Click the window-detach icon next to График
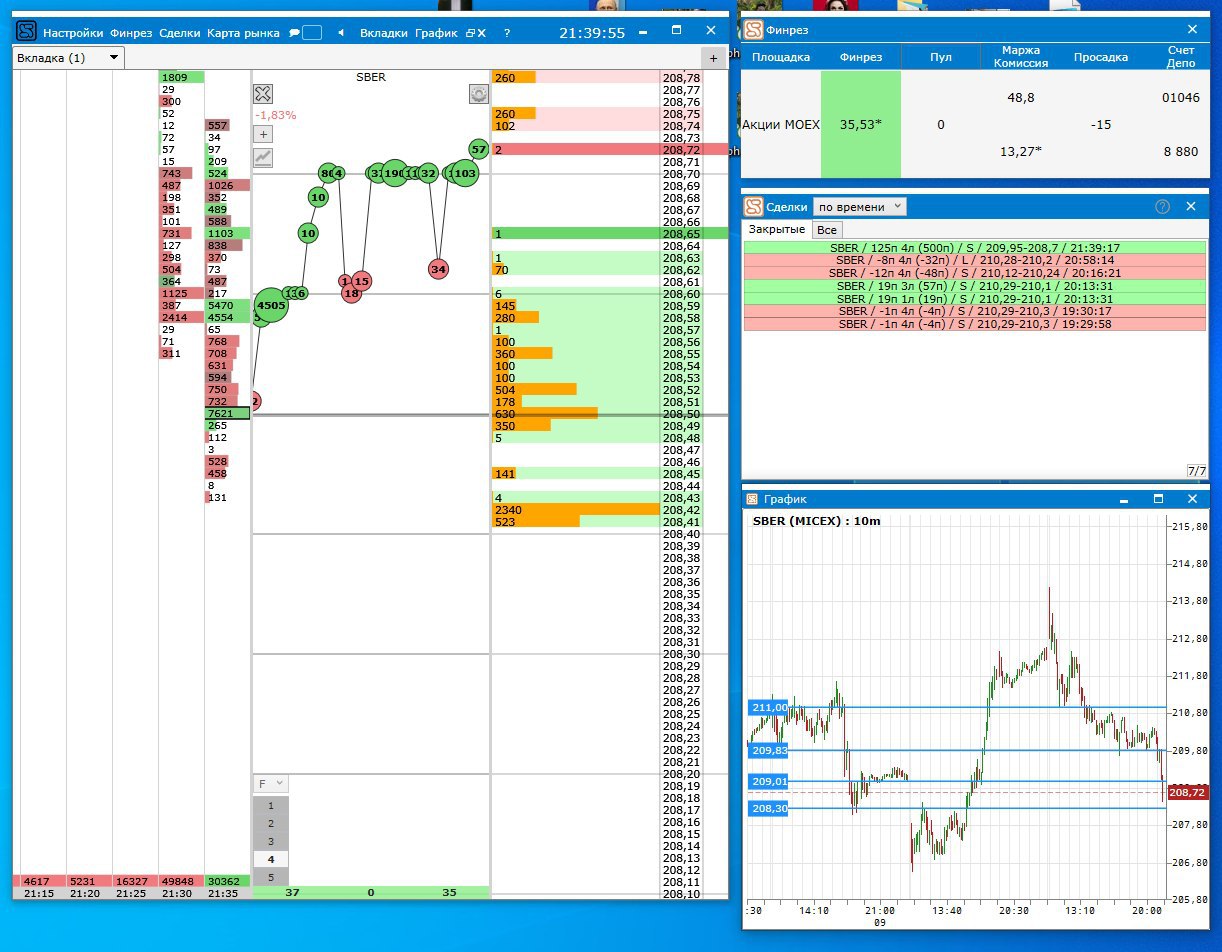 (x=469, y=33)
